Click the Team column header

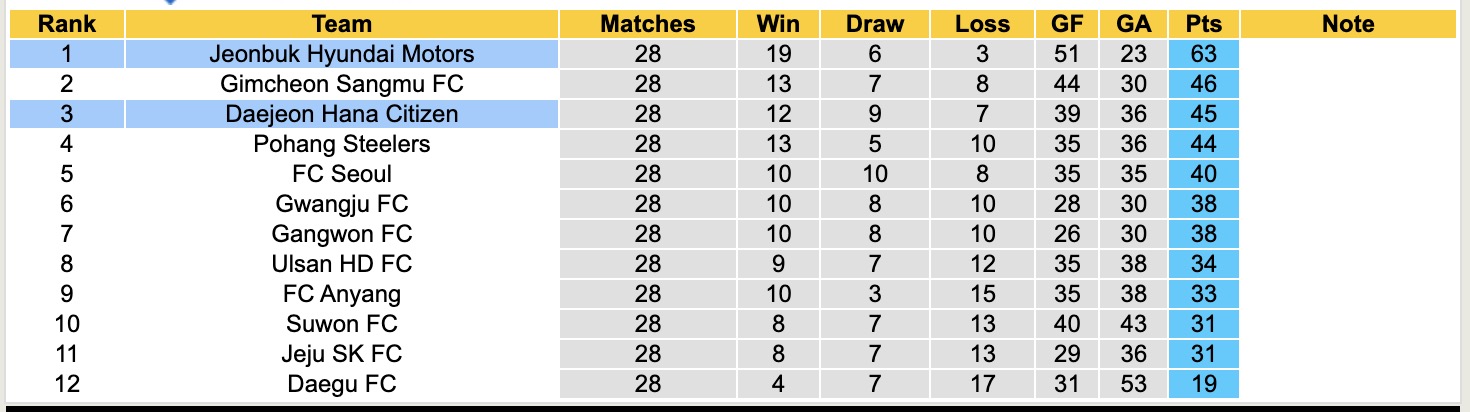click(x=342, y=24)
